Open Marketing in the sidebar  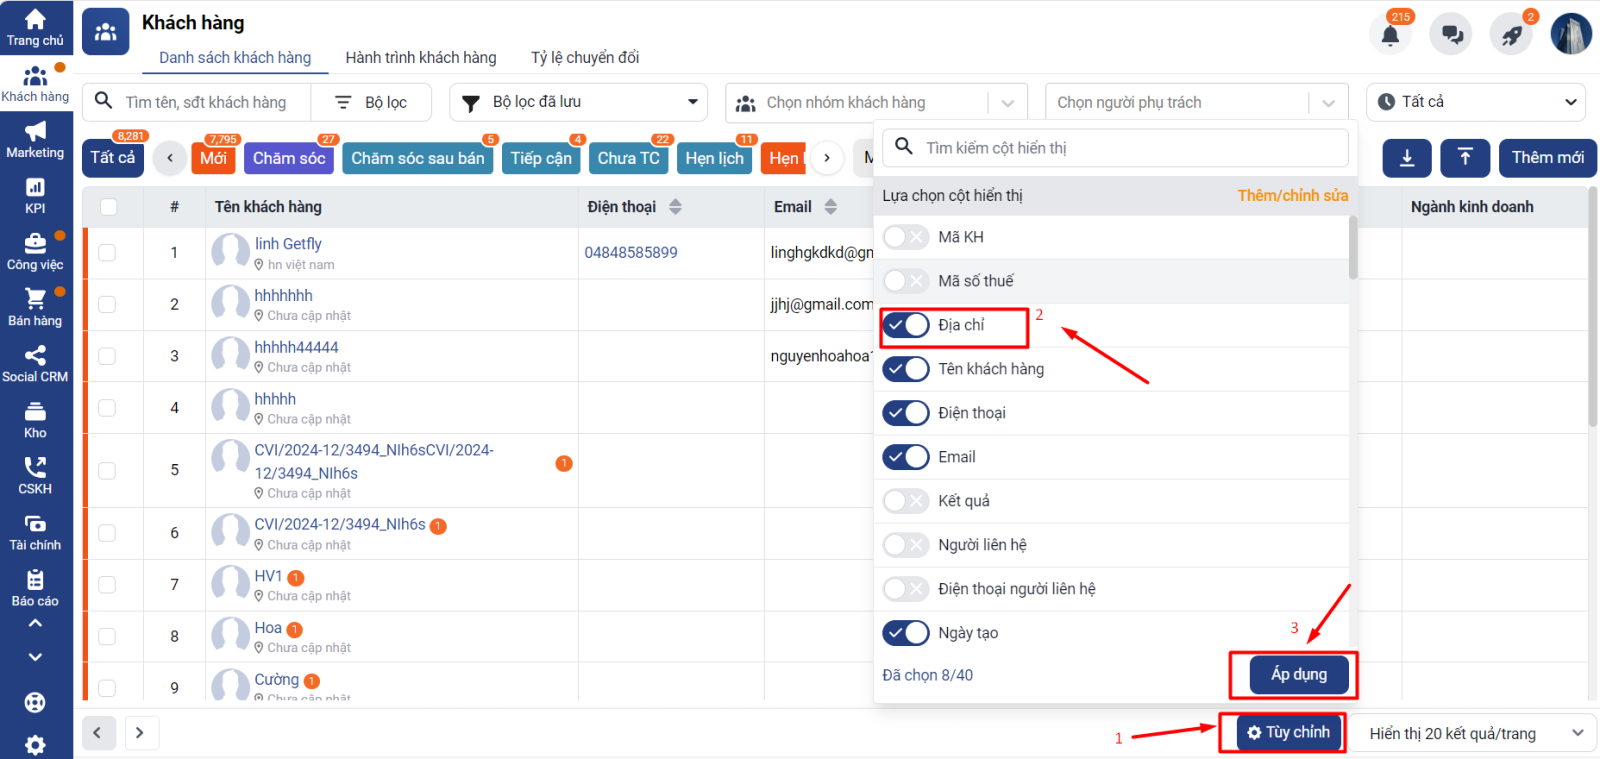click(35, 139)
